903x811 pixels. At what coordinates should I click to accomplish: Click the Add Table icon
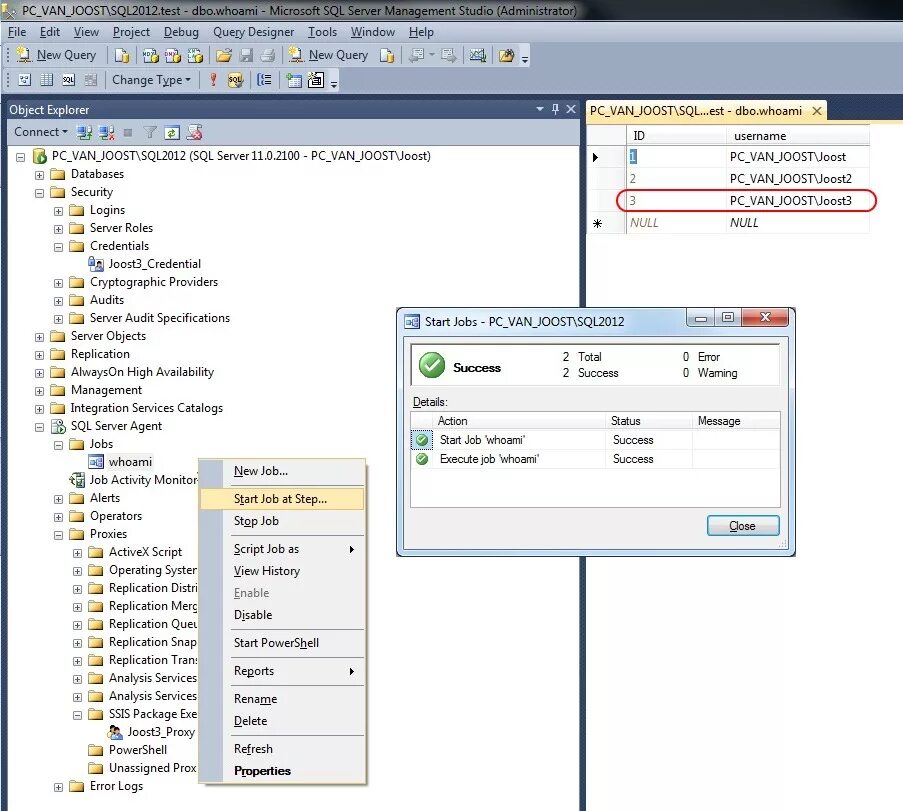[x=294, y=79]
